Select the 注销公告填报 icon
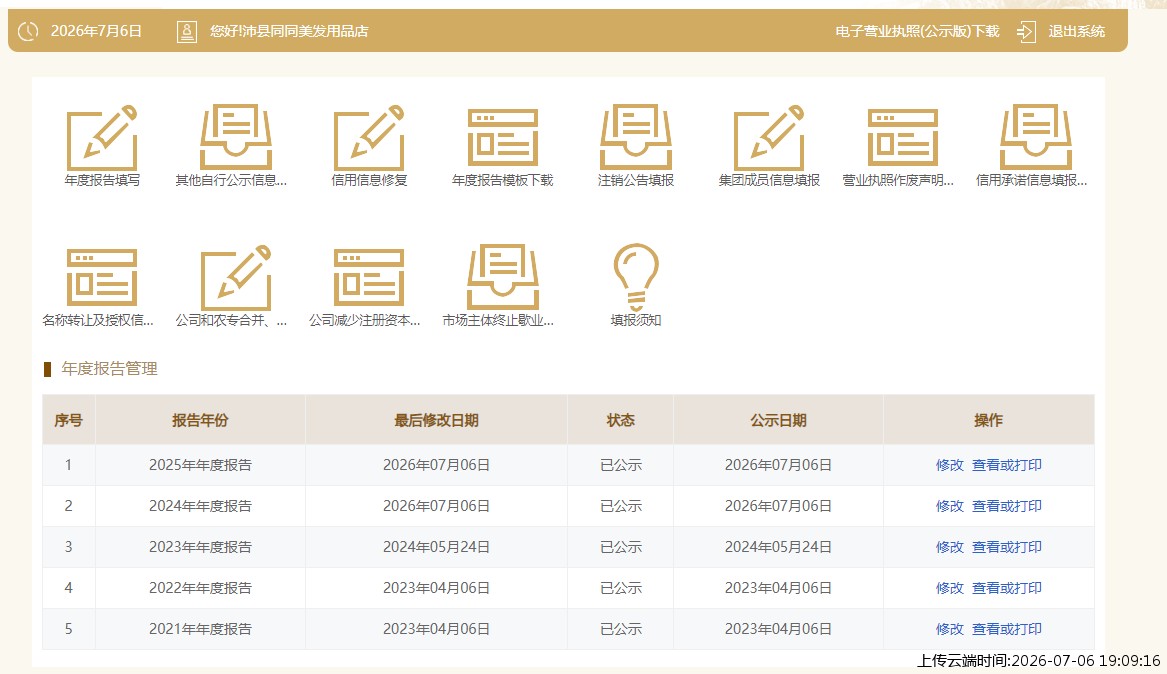This screenshot has height=674, width=1167. pos(636,138)
